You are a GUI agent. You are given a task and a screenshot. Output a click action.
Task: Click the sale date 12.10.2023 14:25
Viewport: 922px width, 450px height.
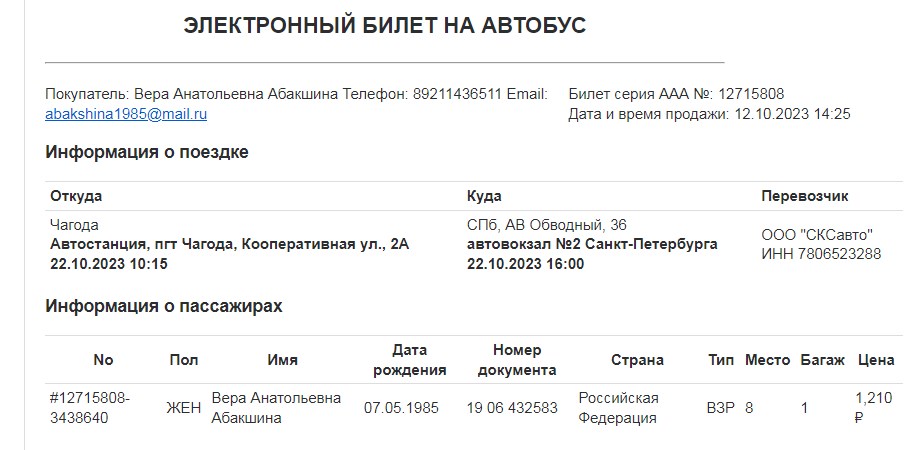coord(792,114)
